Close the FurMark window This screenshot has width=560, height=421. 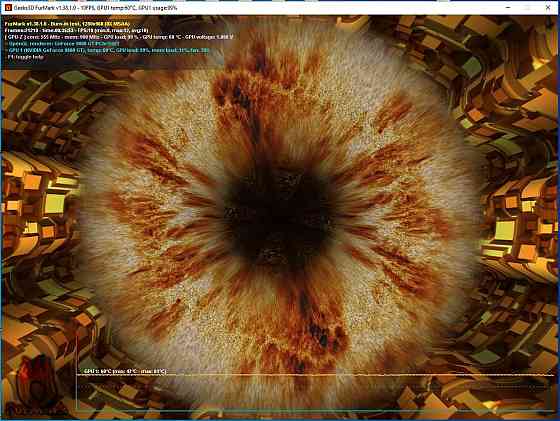click(548, 7)
